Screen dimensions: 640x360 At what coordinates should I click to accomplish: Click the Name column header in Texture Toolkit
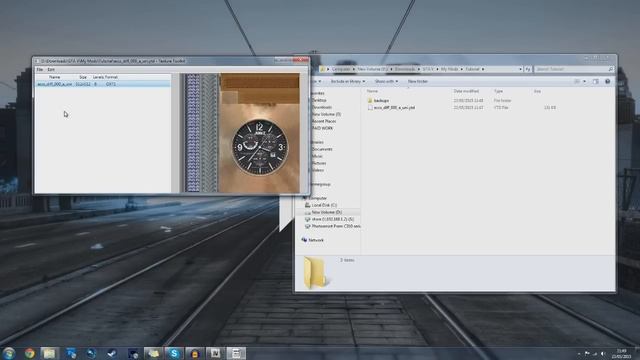(x=55, y=77)
